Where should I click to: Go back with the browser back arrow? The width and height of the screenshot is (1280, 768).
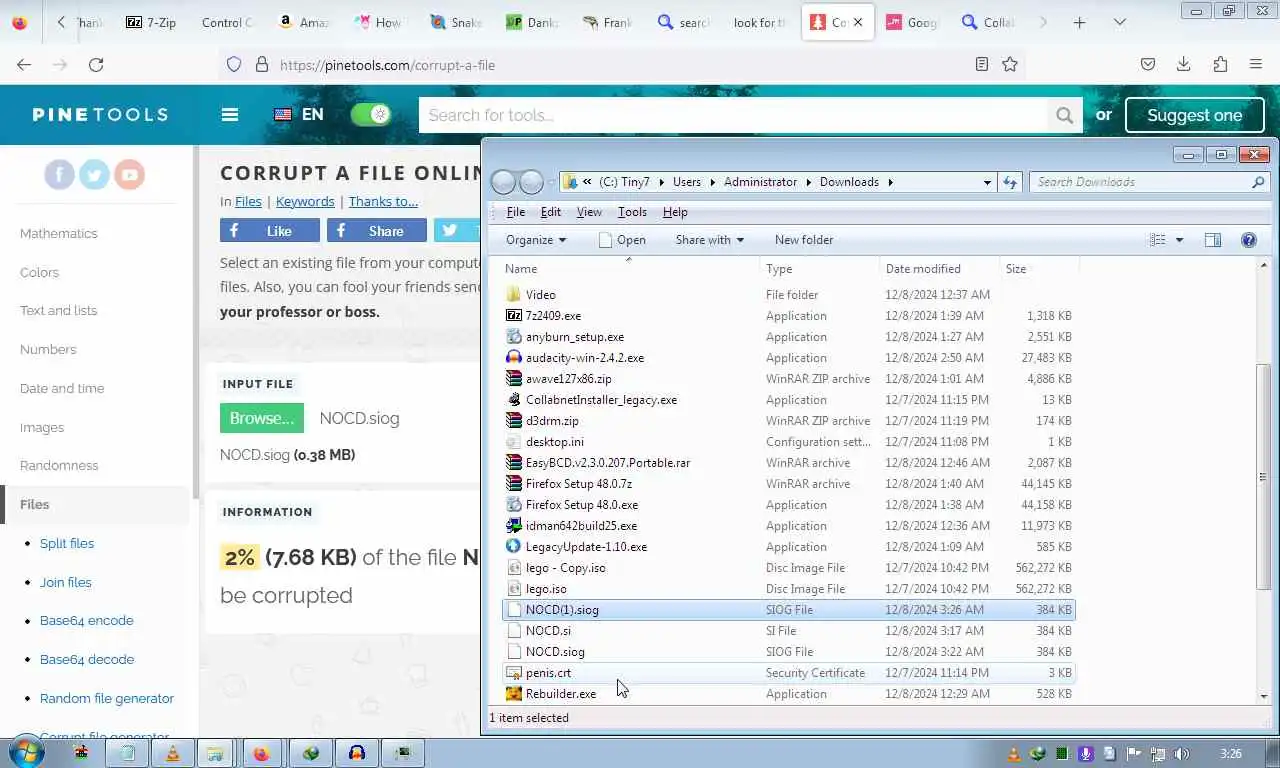pos(24,65)
